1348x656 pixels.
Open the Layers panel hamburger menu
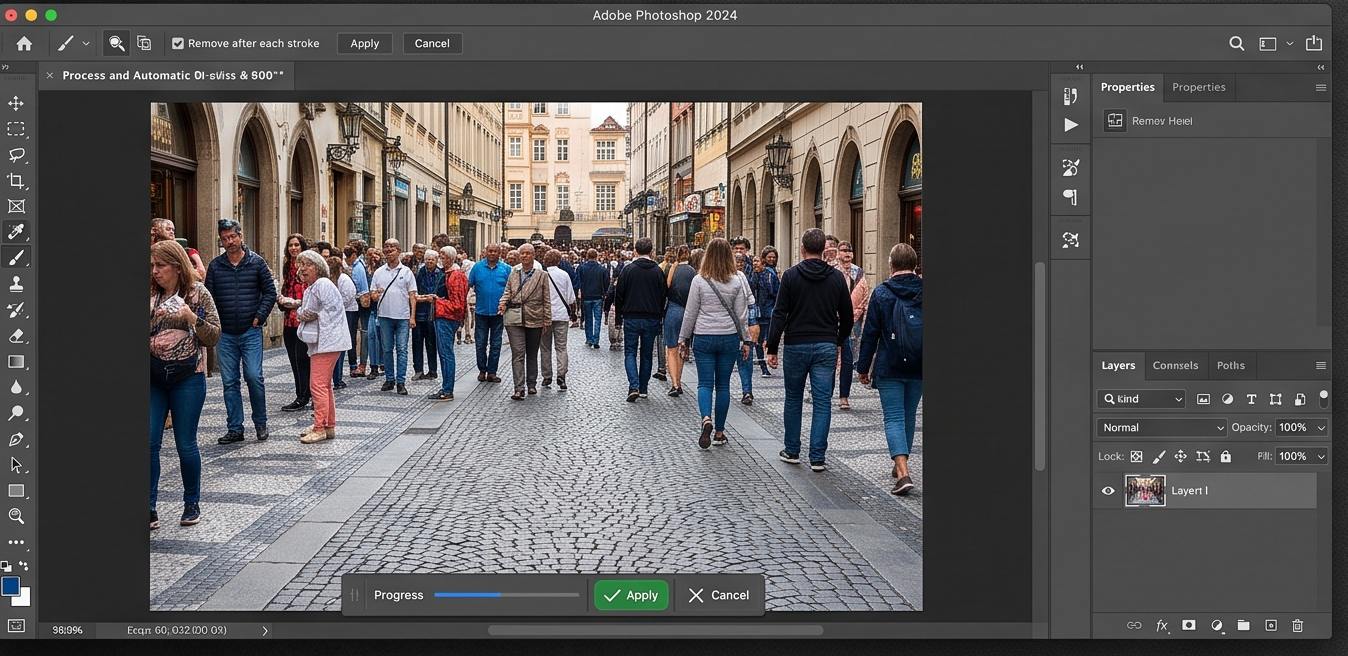(1321, 365)
